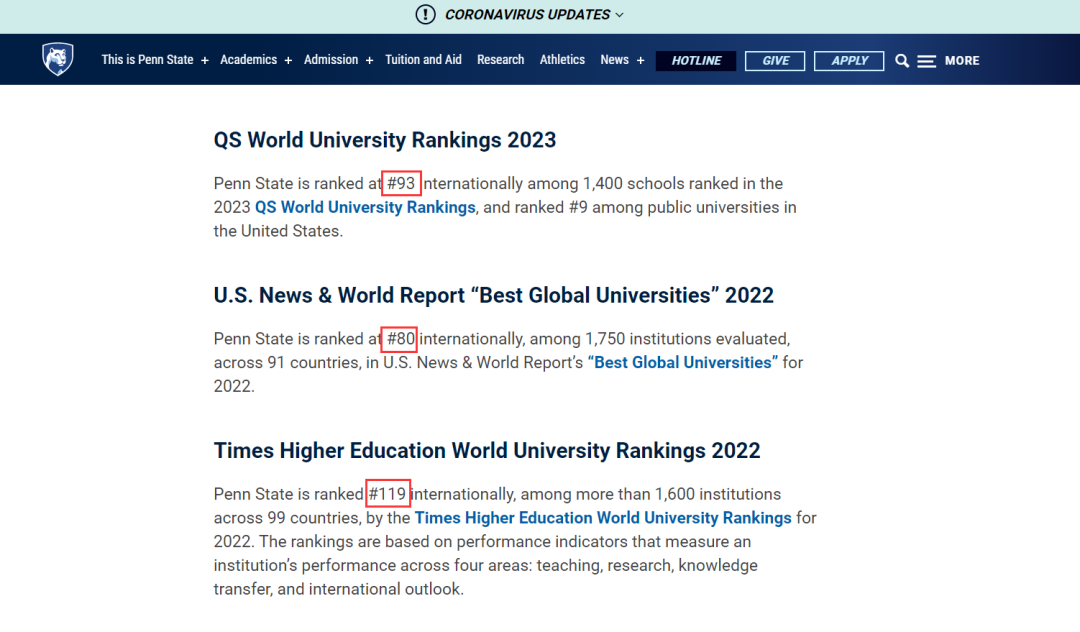This screenshot has height=632, width=1080.
Task: Expand the This is Penn State plus
Action: pos(205,61)
